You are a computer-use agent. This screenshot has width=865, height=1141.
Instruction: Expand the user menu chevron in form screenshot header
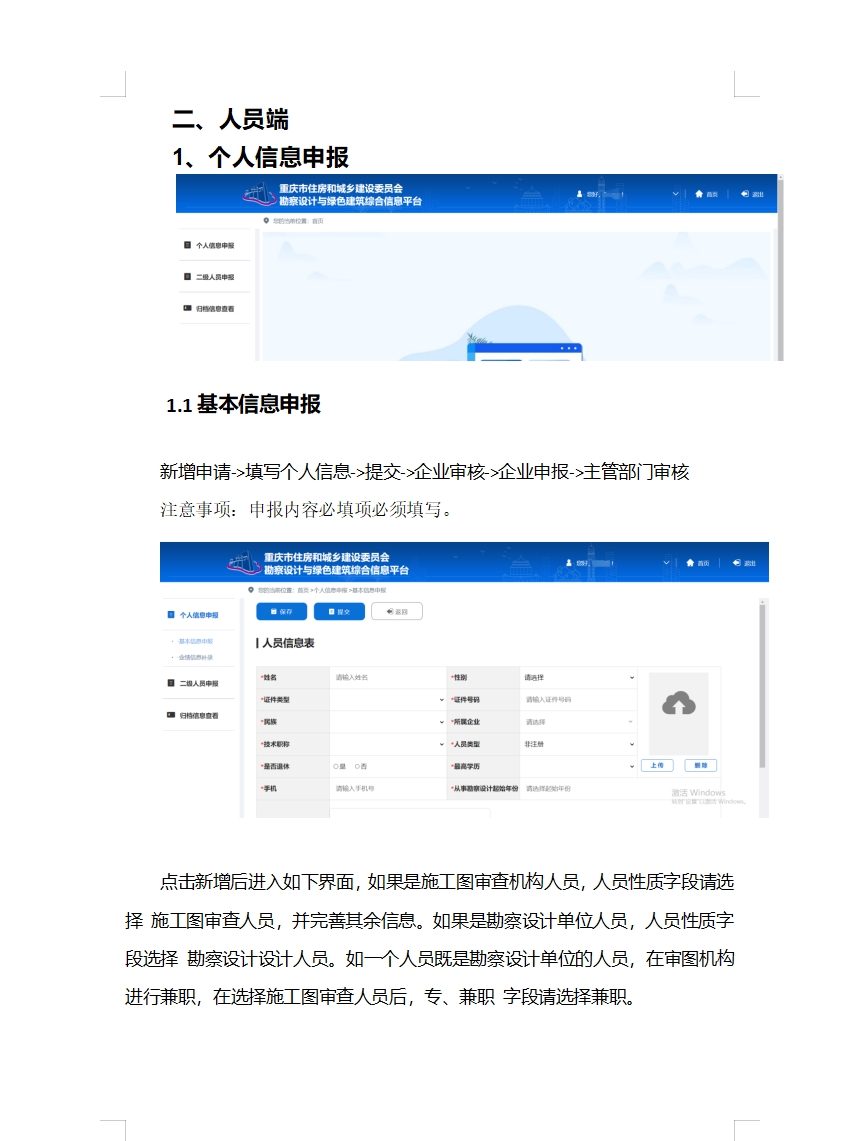tap(666, 562)
